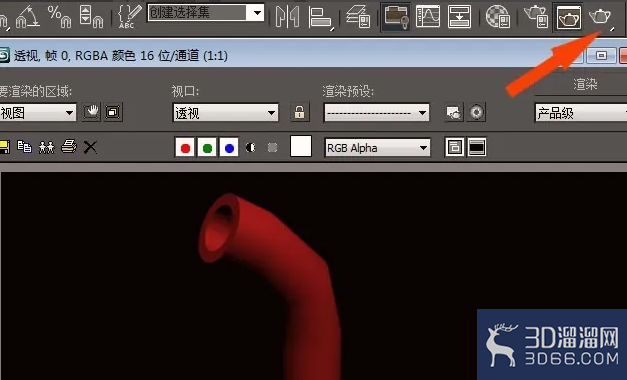The image size is (627, 380).
Task: Open the Curve Editor icon
Action: pos(427,17)
